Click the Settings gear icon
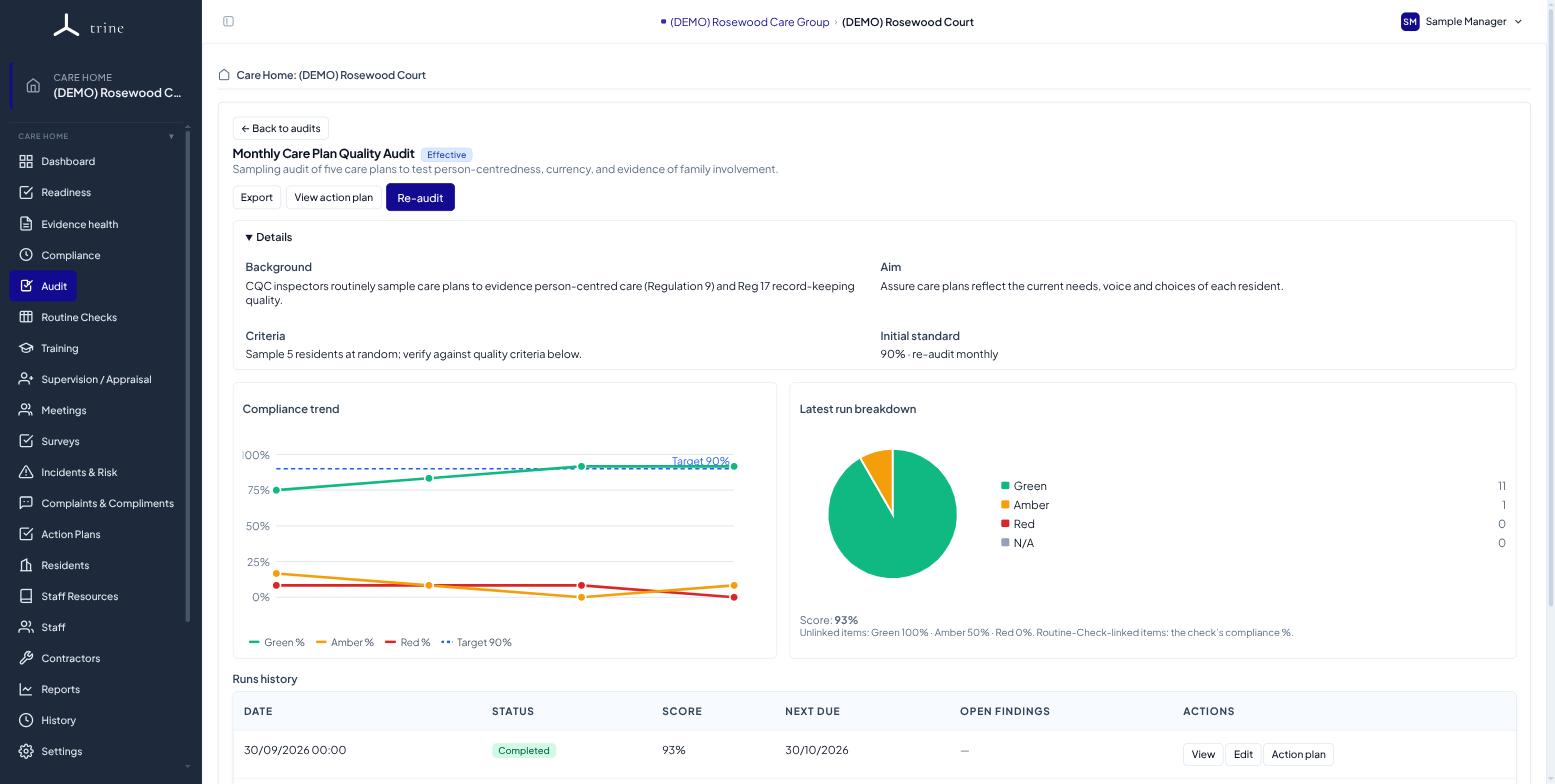 [x=26, y=751]
